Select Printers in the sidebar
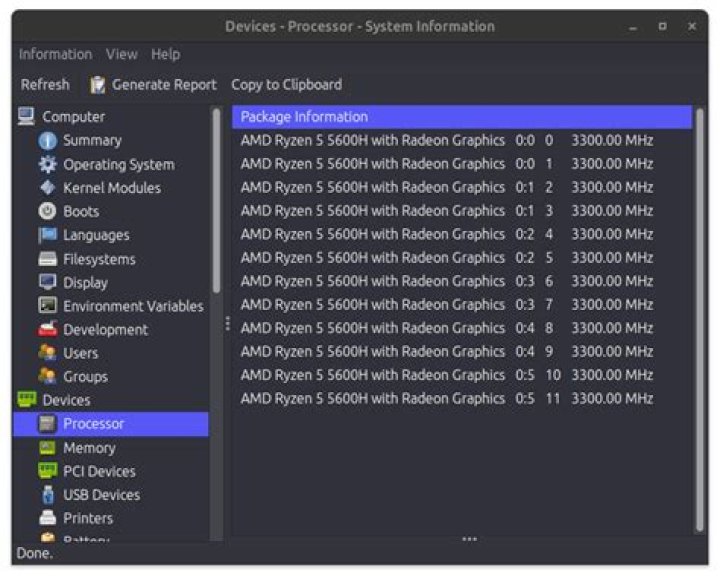This screenshot has height=579, width=720. tap(88, 518)
